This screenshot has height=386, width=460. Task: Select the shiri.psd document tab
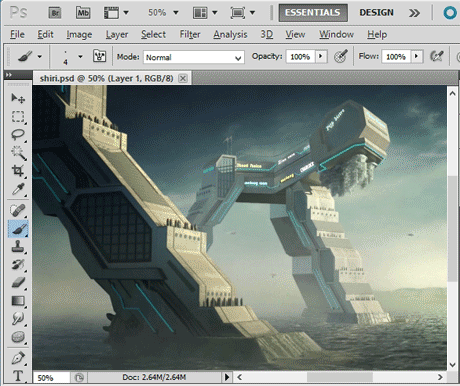[106, 78]
